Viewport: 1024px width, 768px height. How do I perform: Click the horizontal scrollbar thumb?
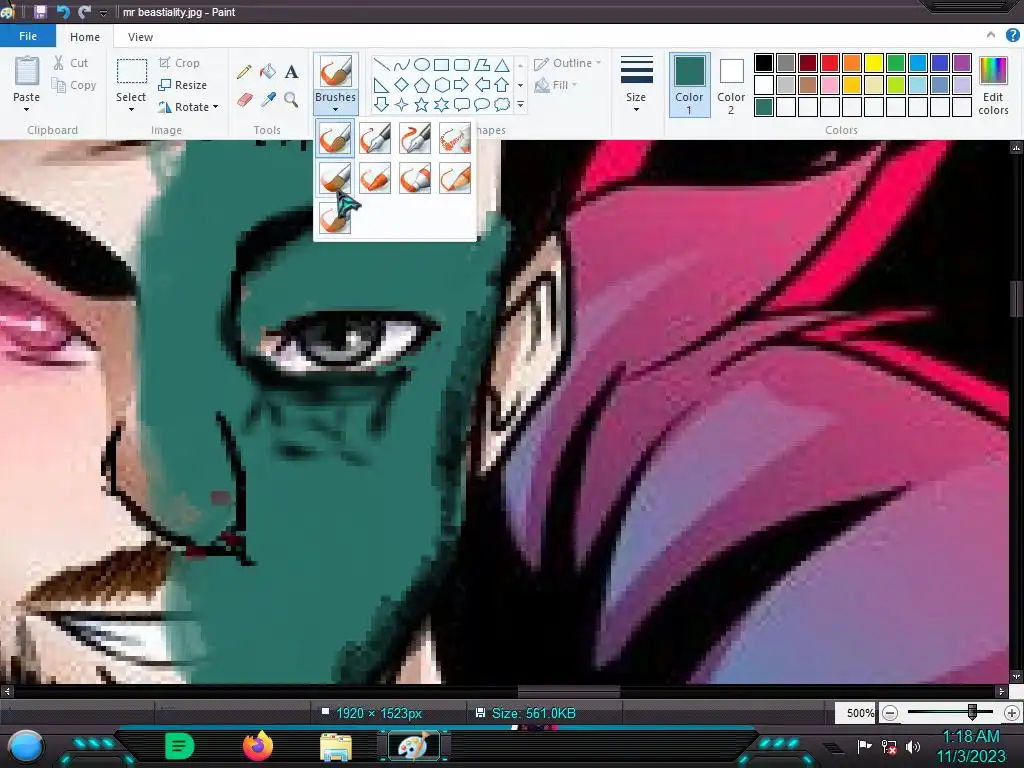pos(569,691)
